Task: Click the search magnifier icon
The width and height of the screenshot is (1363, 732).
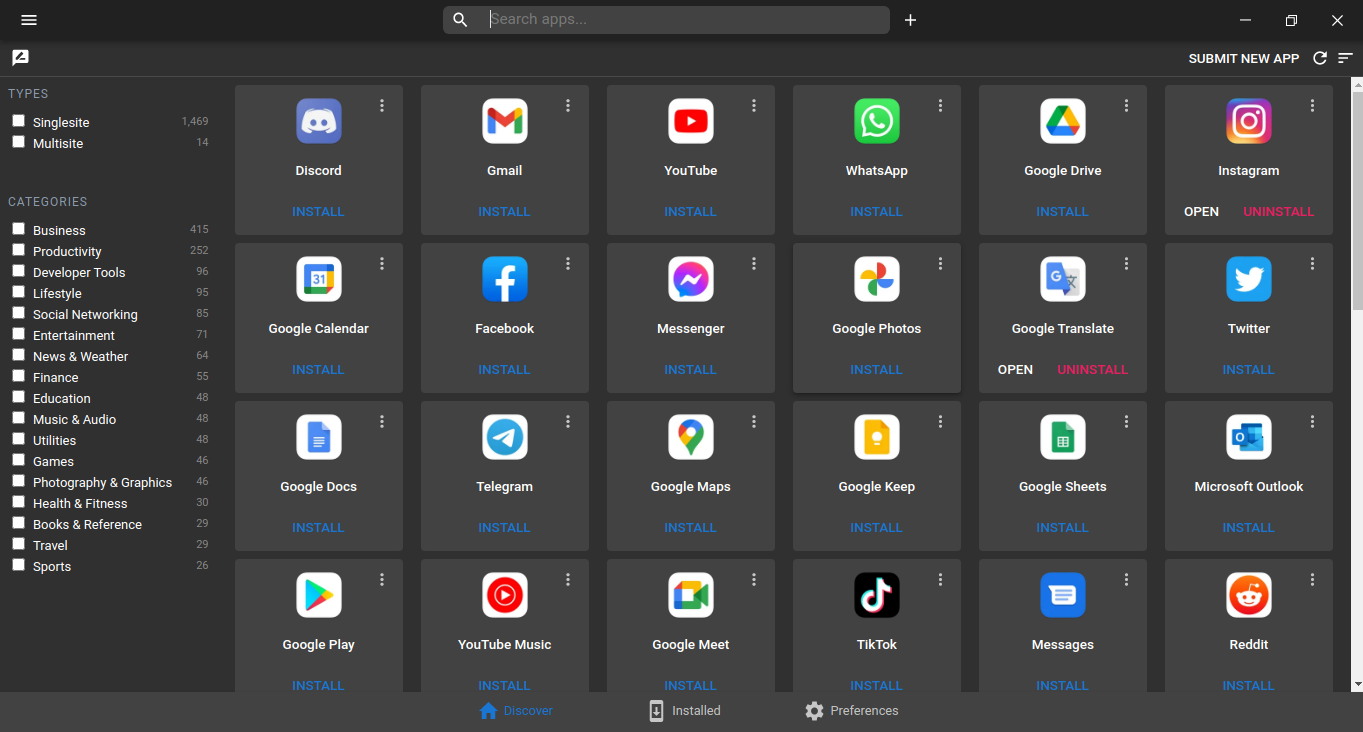Action: click(460, 20)
